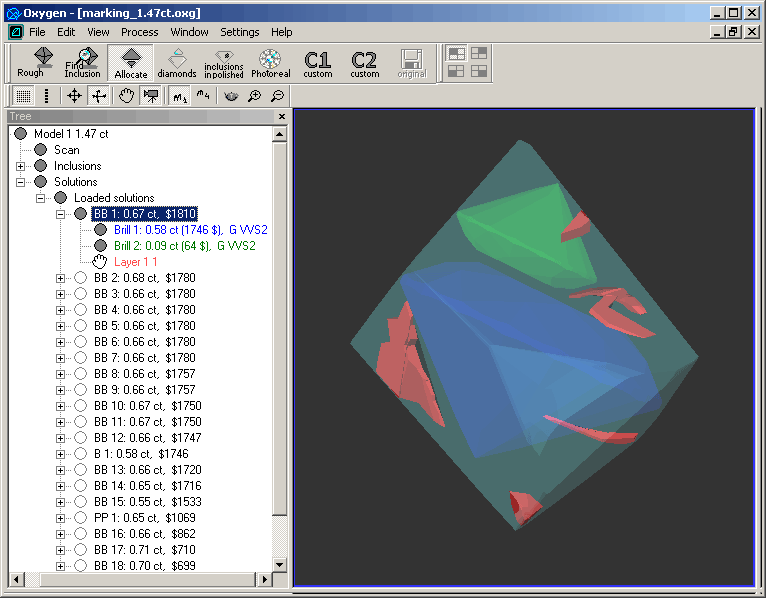Open the Settings menu
The height and width of the screenshot is (598, 766).
239,32
